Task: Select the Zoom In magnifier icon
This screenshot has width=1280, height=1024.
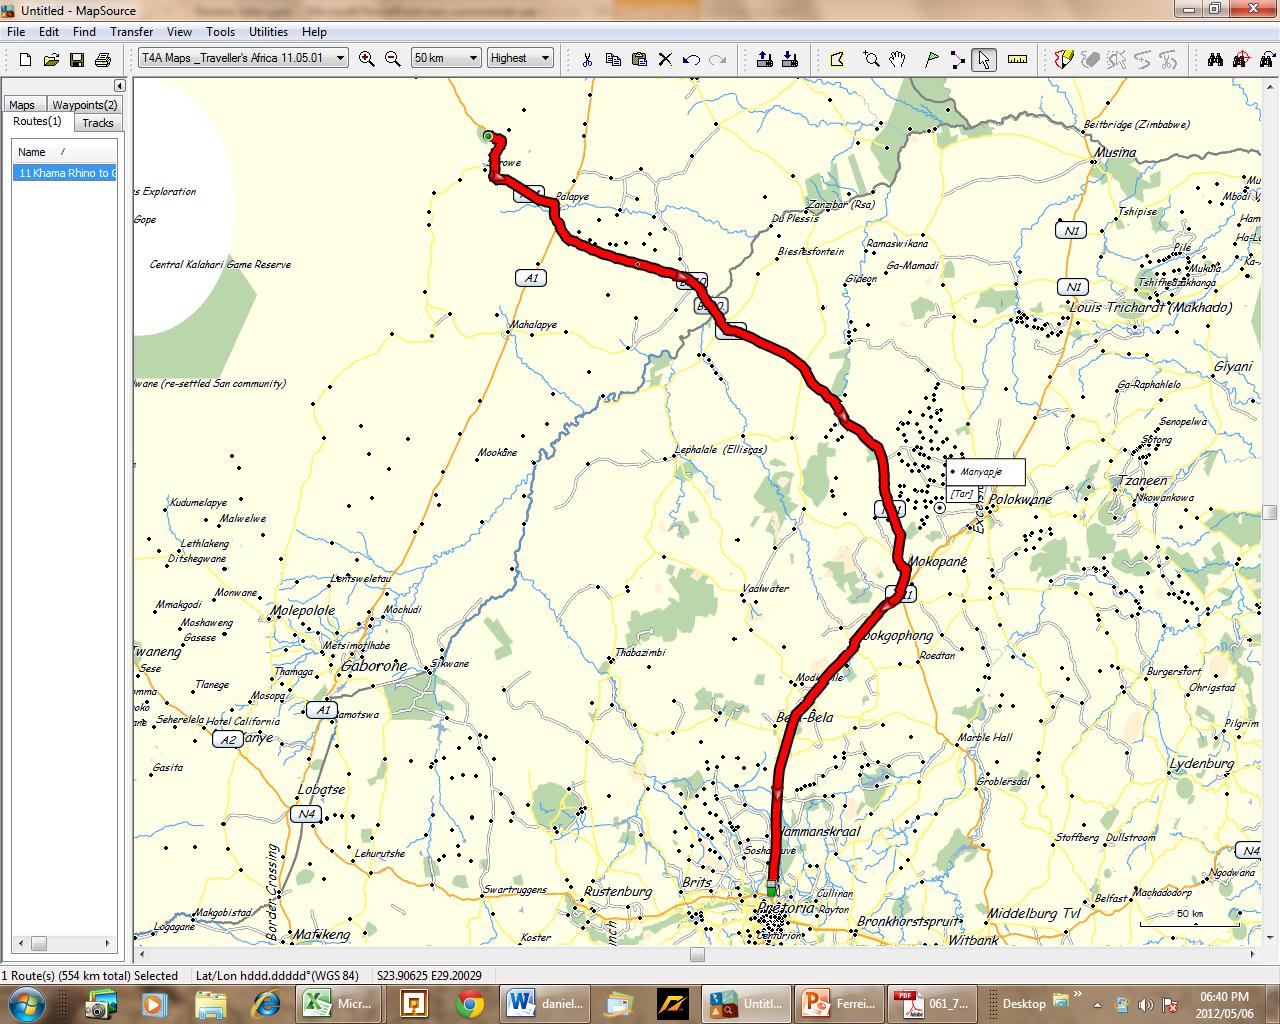Action: [366, 59]
